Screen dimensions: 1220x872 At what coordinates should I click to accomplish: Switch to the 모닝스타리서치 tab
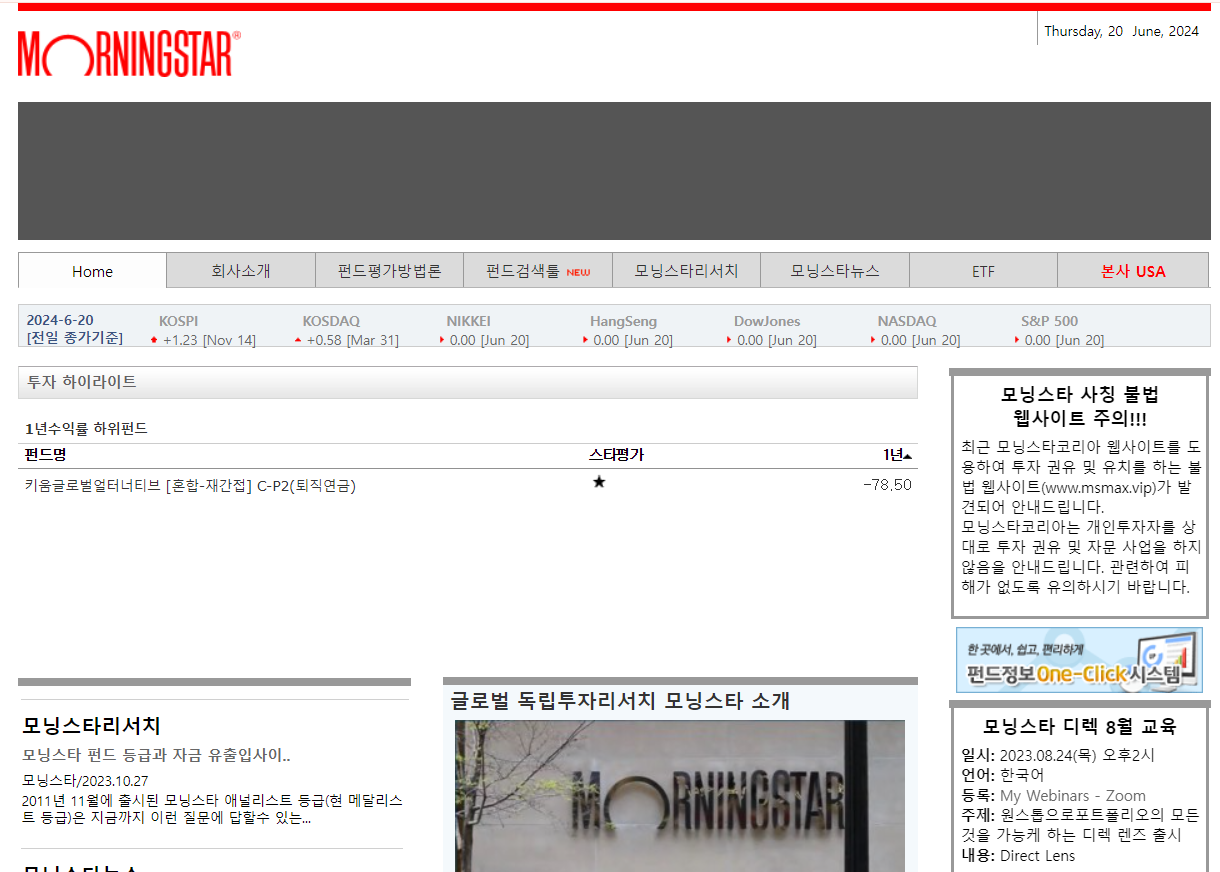(686, 270)
